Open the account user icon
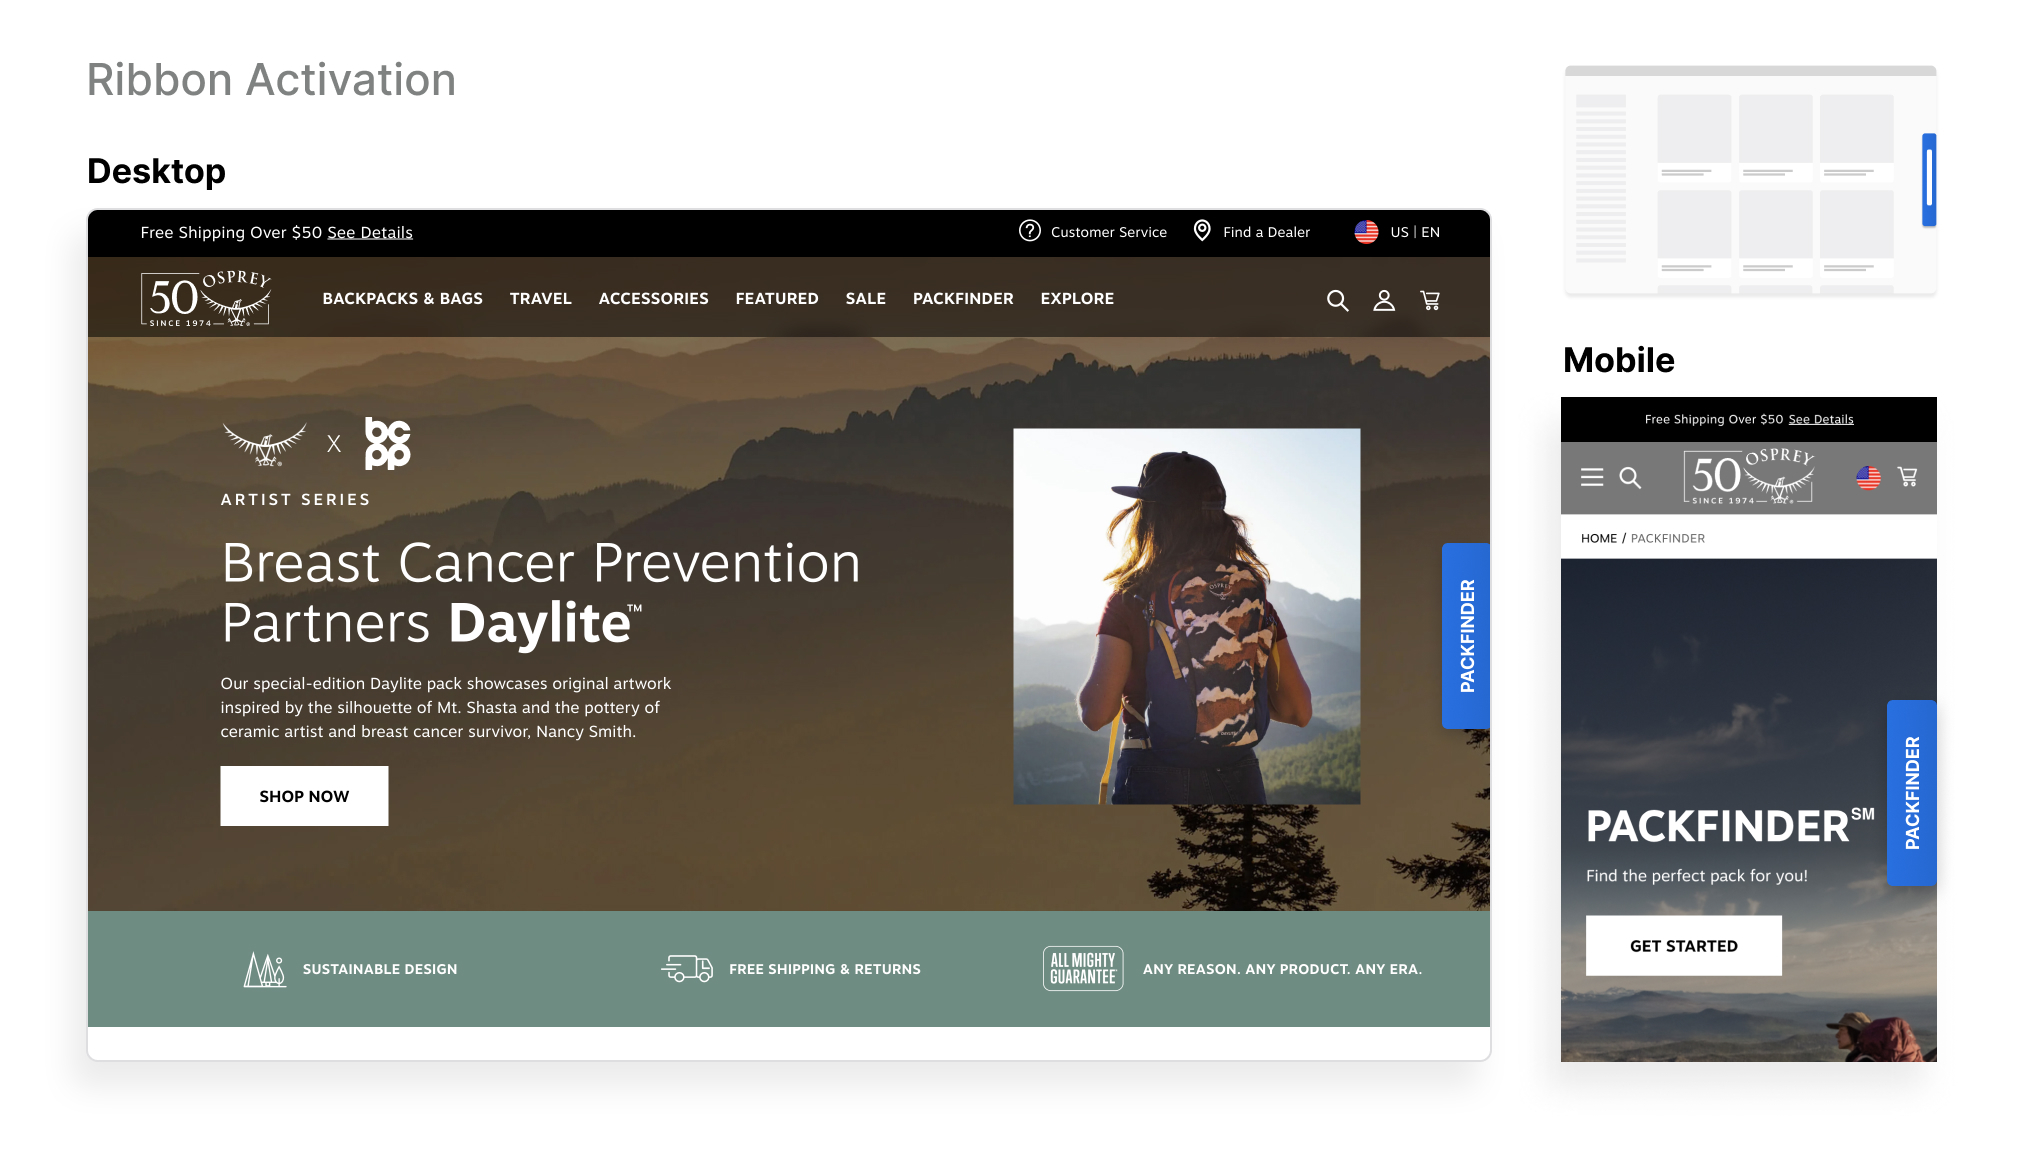The width and height of the screenshot is (2018, 1169). 1383,300
